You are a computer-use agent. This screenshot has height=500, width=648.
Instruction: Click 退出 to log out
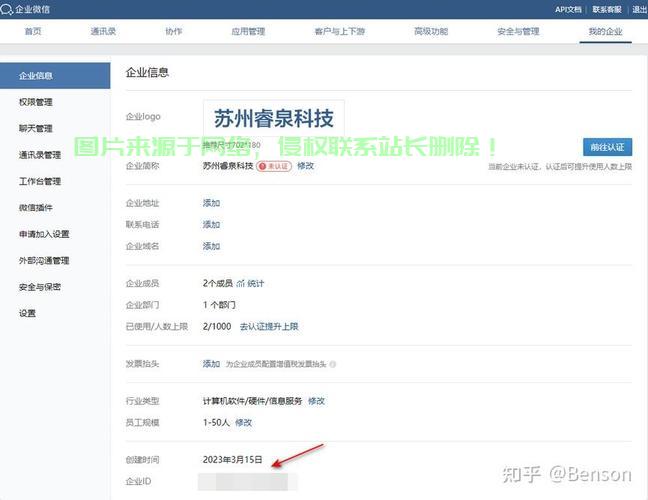tap(640, 10)
